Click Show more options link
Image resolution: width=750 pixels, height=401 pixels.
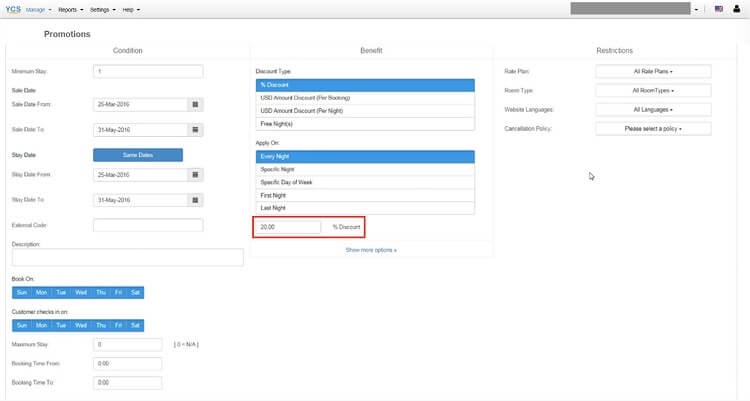pos(371,249)
